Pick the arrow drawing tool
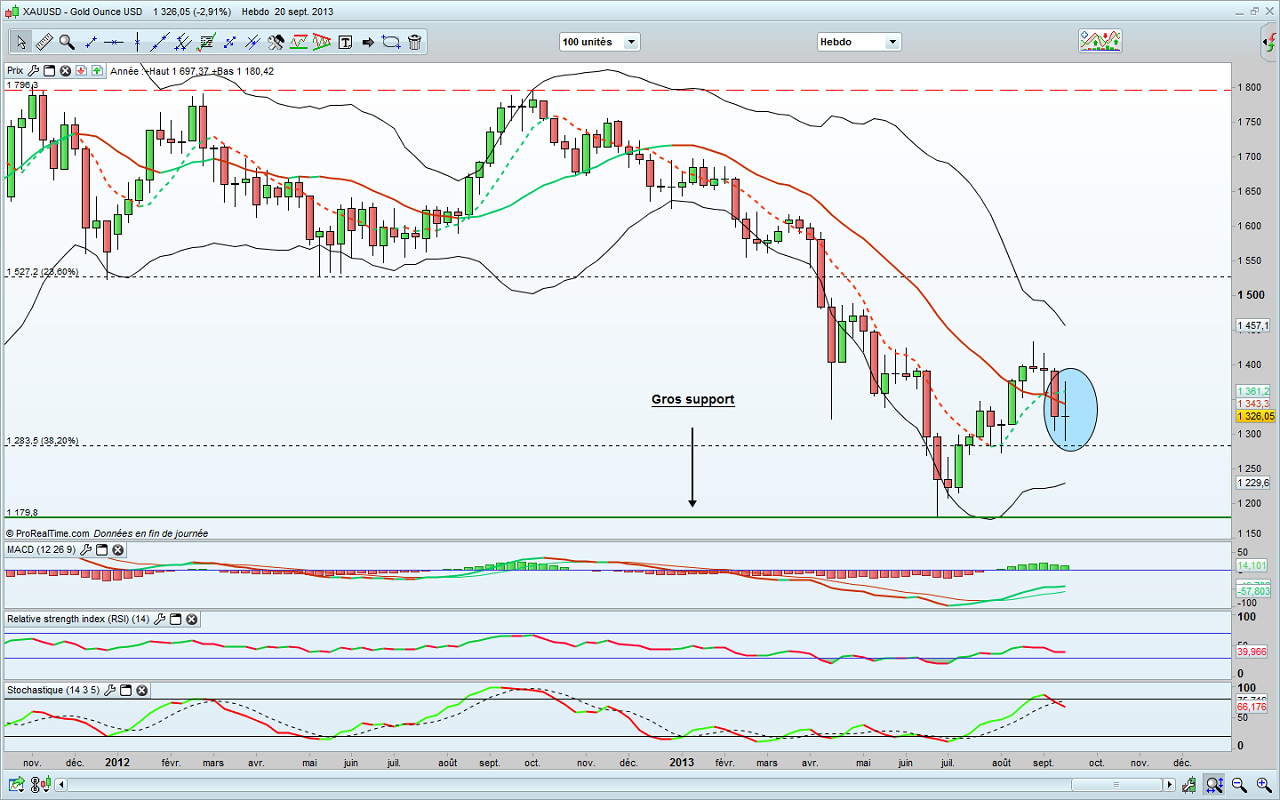The width and height of the screenshot is (1280, 800). (367, 42)
